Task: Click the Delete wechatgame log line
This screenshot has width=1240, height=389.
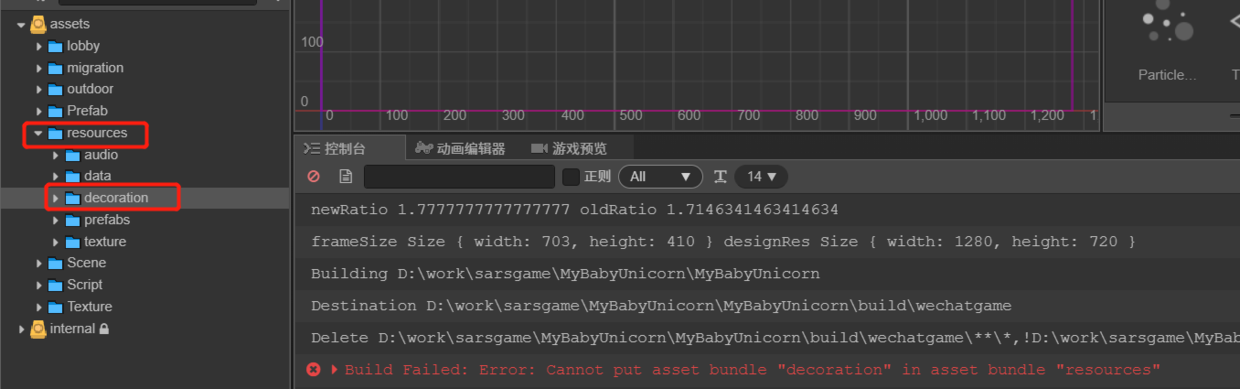Action: click(767, 338)
